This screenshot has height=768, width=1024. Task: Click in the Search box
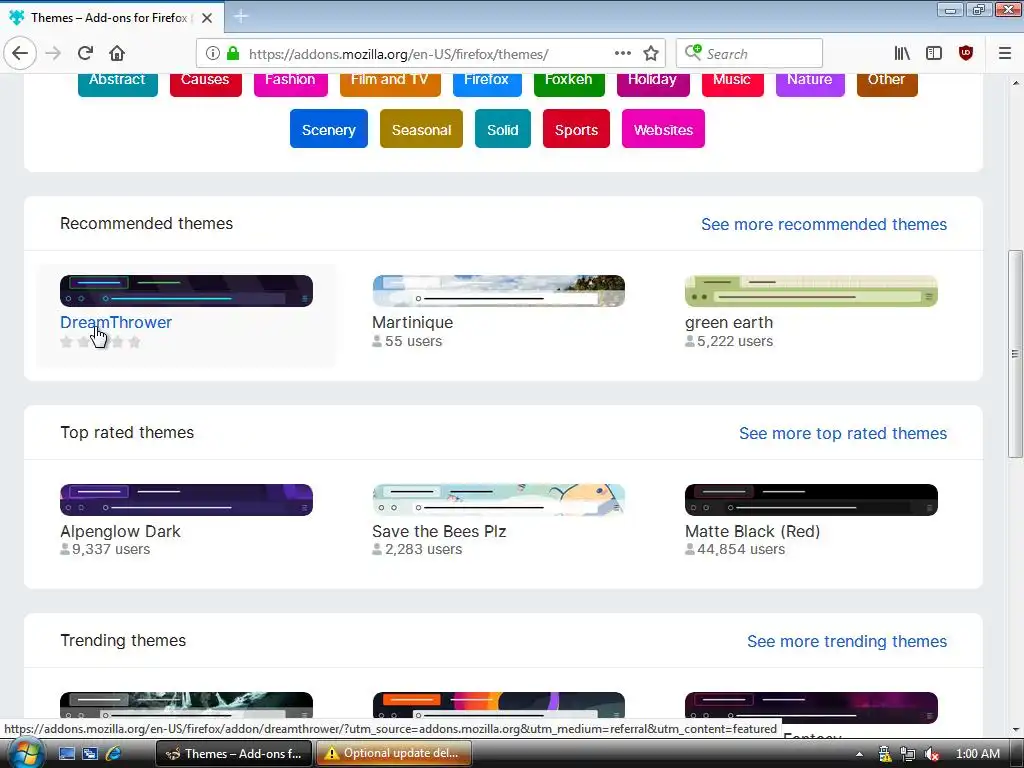click(x=749, y=54)
